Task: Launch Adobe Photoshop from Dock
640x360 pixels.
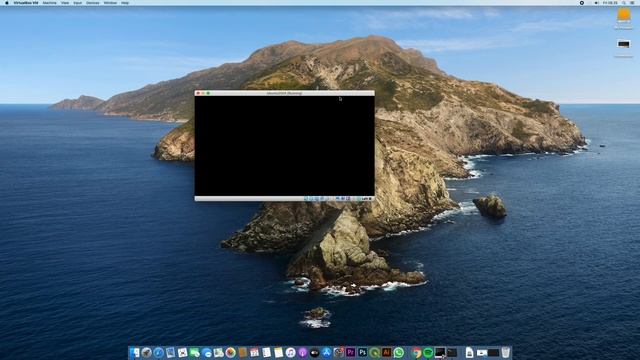Action: (x=362, y=352)
